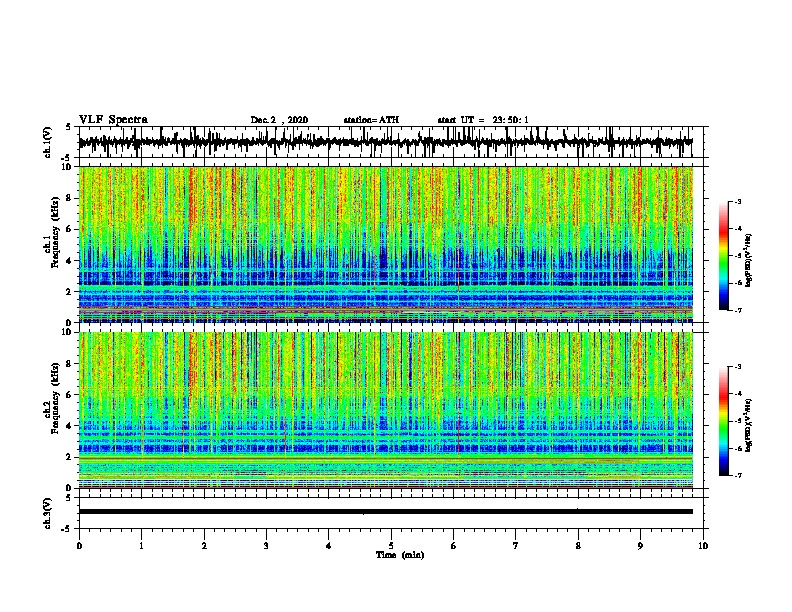
Task: Click the "-7" label on ch.2 color scale
Action: tap(737, 475)
